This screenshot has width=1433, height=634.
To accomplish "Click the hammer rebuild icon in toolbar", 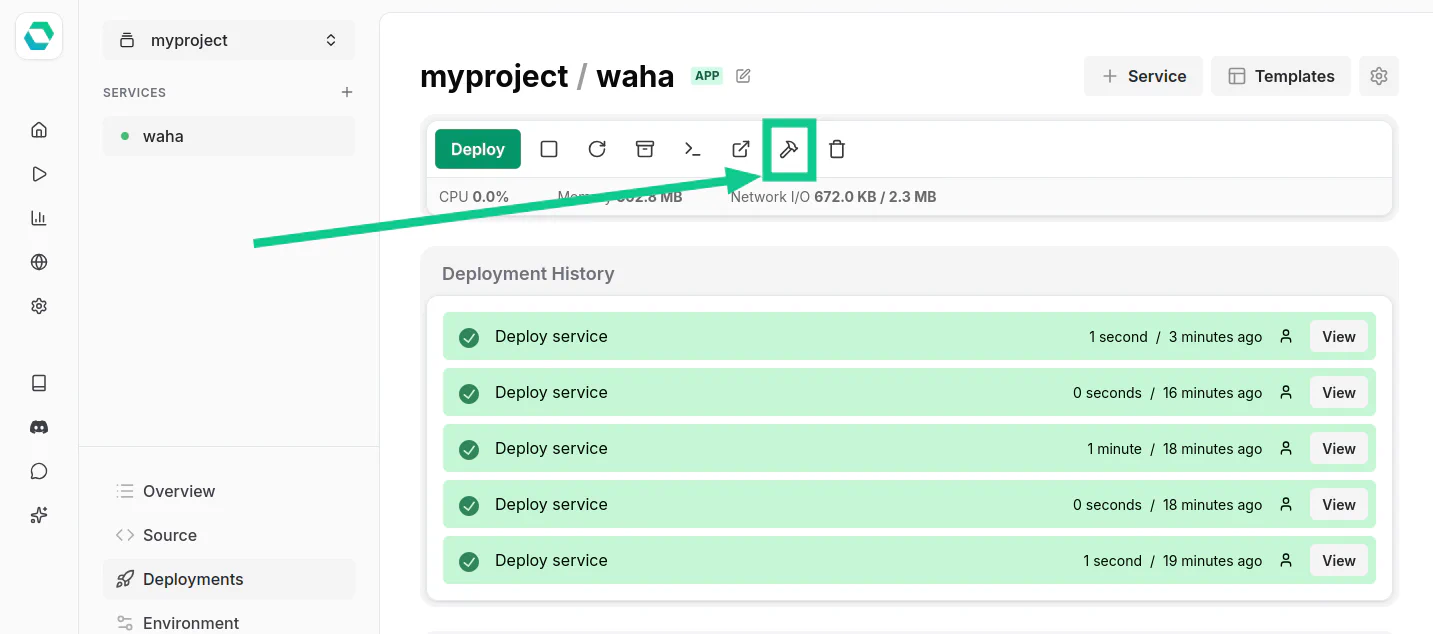I will pos(789,149).
